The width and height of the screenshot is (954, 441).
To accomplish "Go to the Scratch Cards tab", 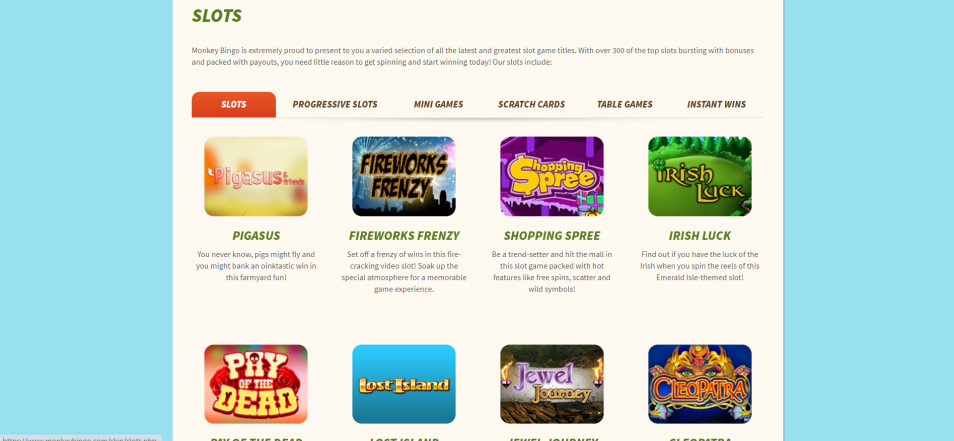I will point(531,105).
